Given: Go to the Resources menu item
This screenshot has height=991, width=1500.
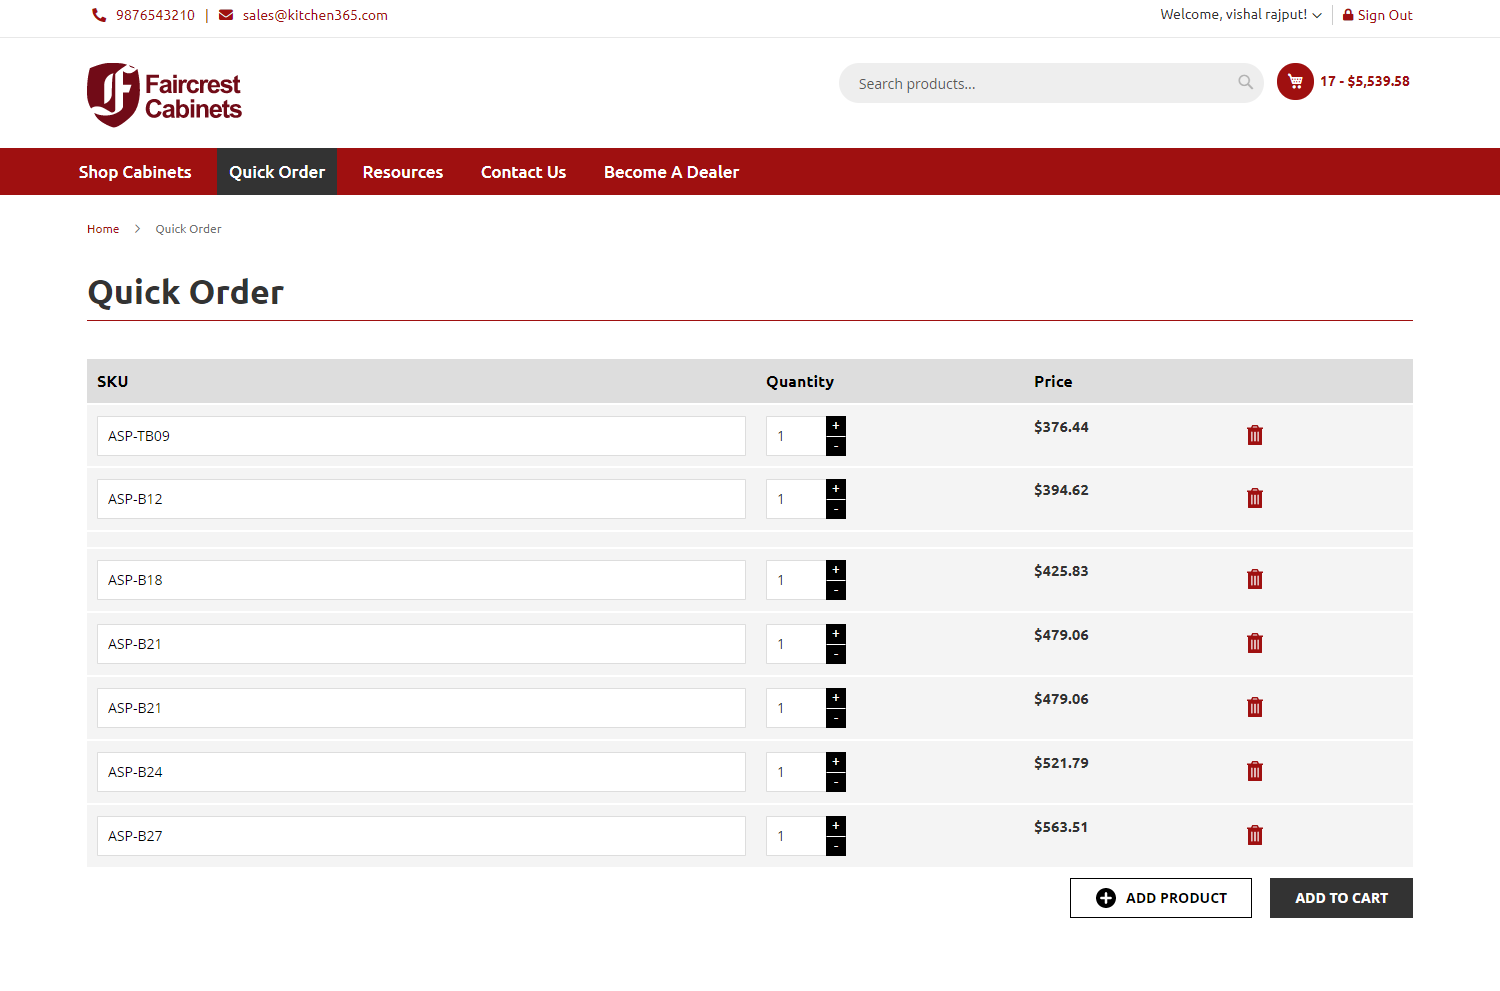Looking at the screenshot, I should [x=402, y=172].
